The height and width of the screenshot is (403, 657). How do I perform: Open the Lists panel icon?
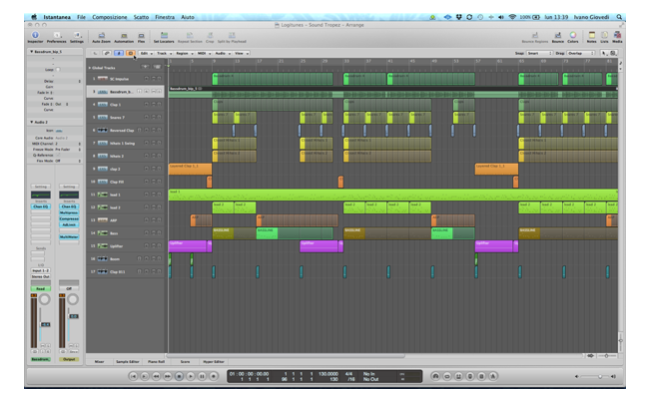click(x=604, y=37)
